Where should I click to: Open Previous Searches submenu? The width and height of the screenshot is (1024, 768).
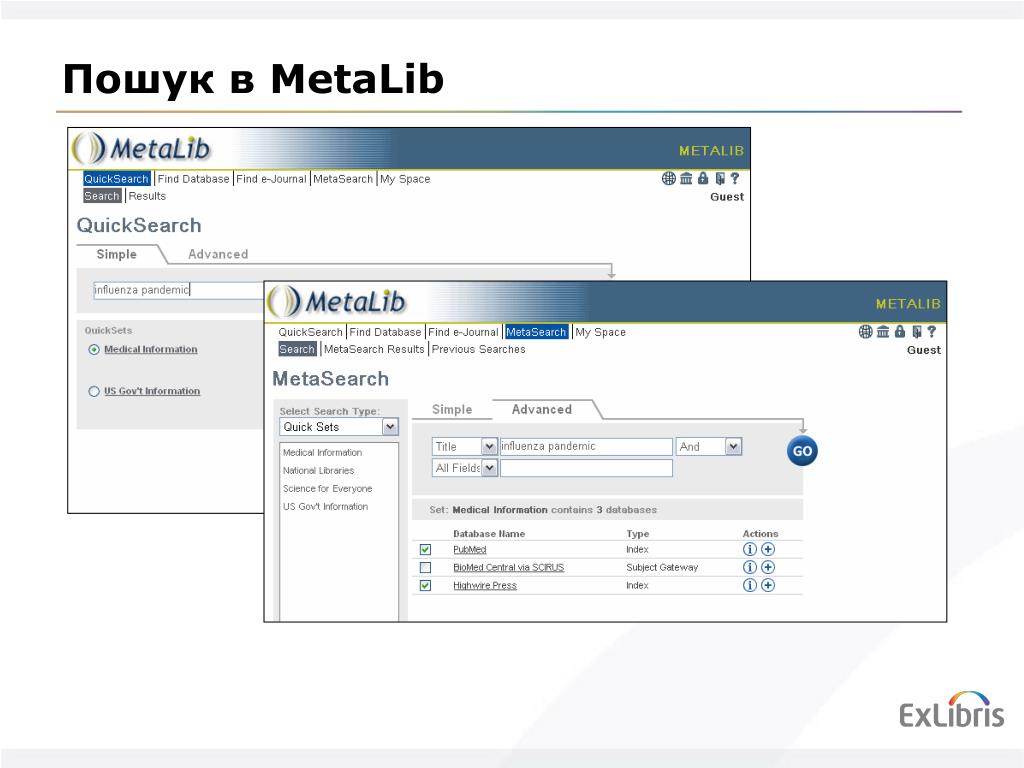pyautogui.click(x=479, y=349)
